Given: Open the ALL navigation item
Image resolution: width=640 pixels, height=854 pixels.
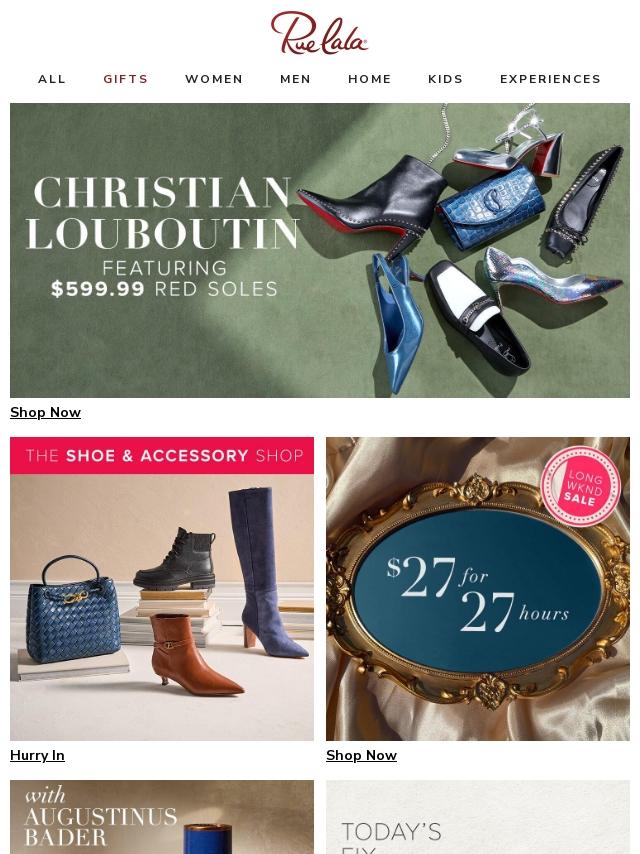Looking at the screenshot, I should (x=52, y=79).
